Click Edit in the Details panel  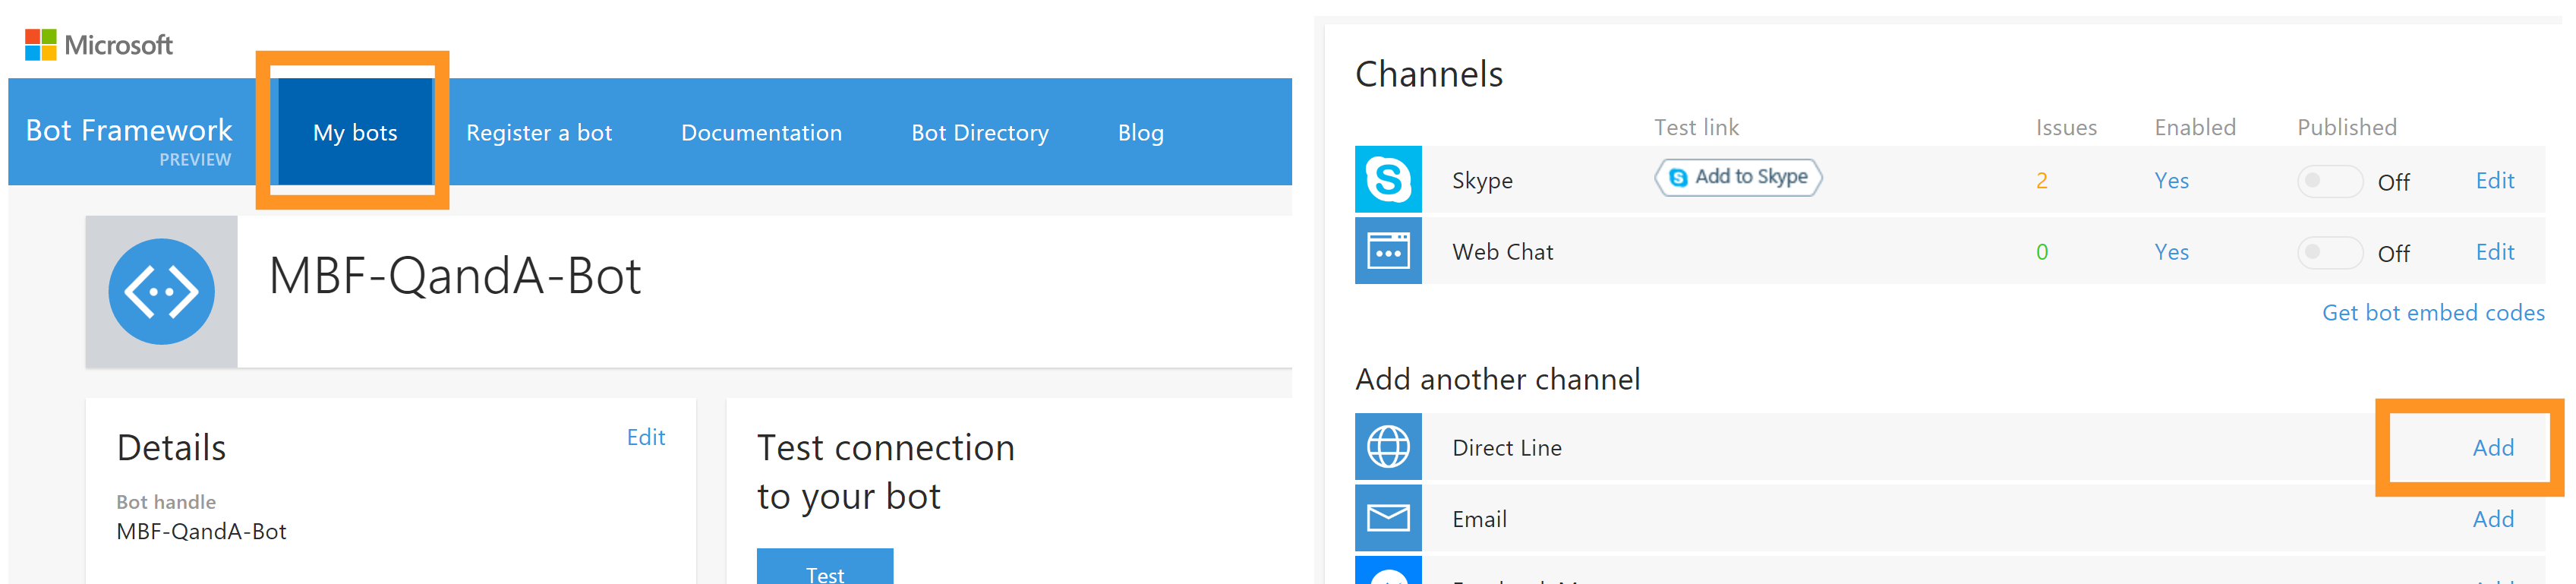click(646, 437)
